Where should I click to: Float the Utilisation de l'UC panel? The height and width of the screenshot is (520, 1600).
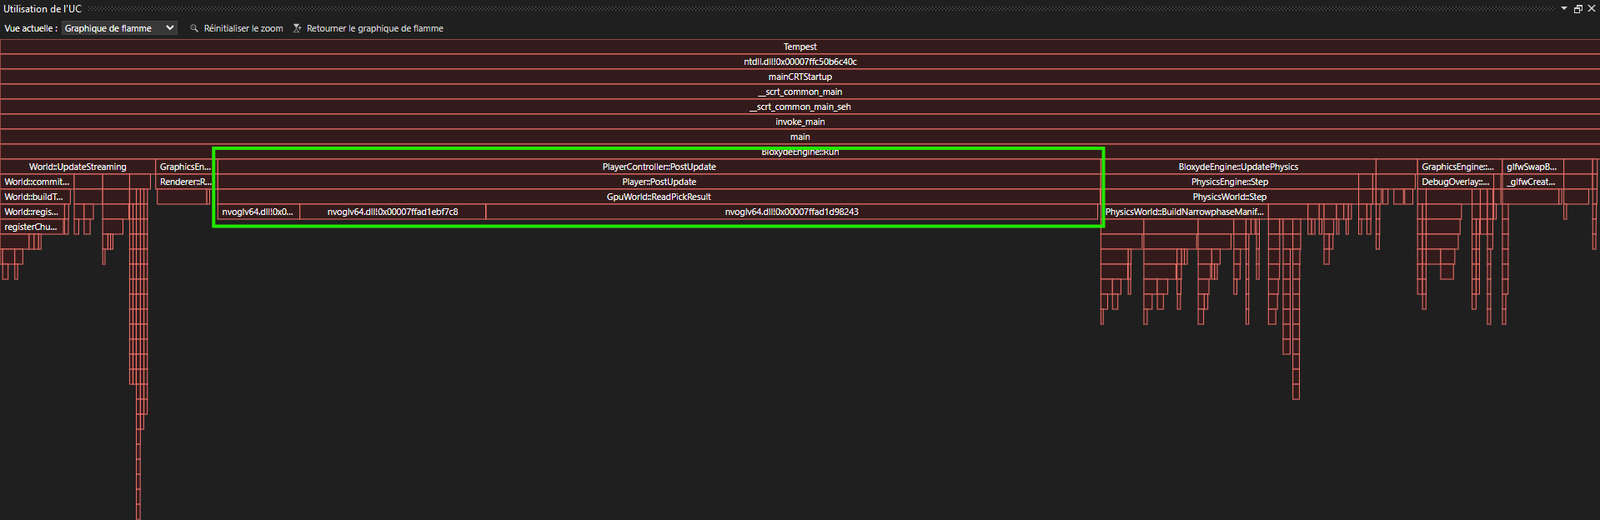pyautogui.click(x=1578, y=8)
